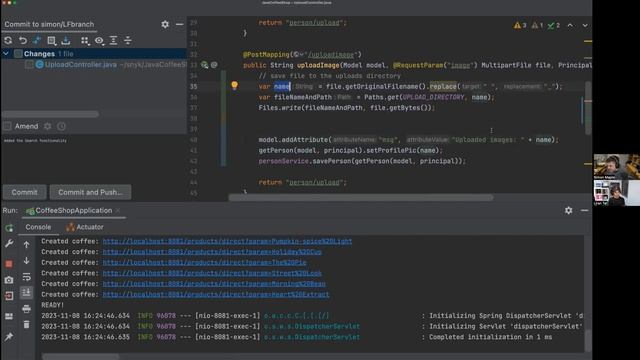Click the camera thread dump icon
The image size is (640, 360).
[x=9, y=280]
